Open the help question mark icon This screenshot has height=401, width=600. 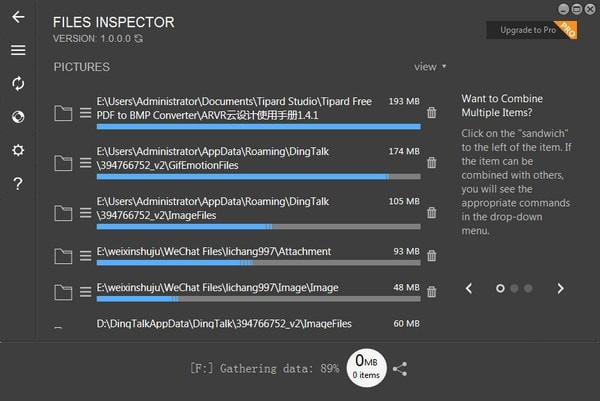click(x=18, y=184)
